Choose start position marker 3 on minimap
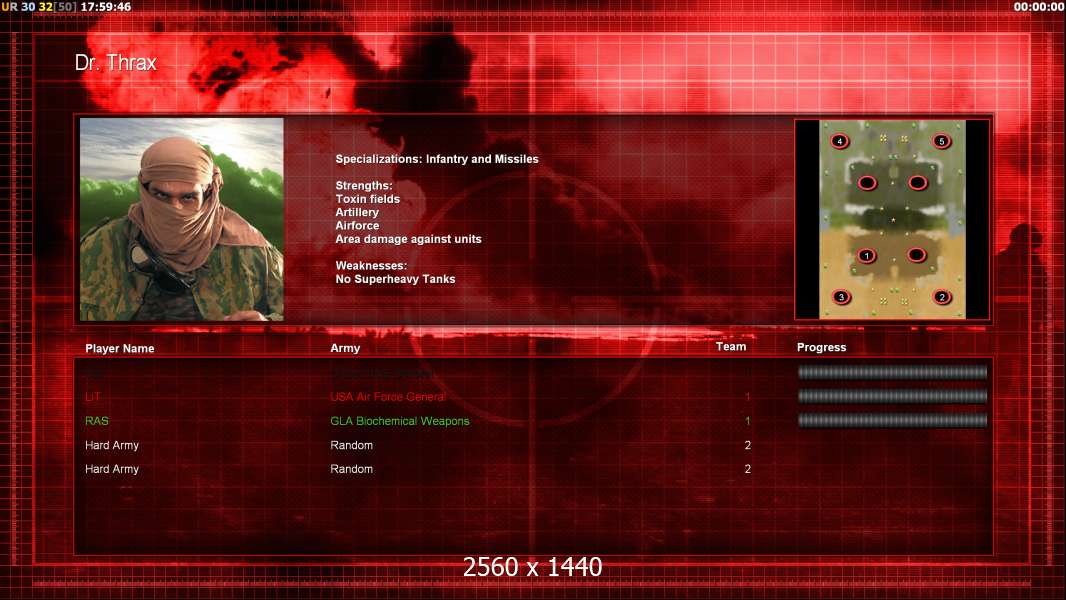Image resolution: width=1066 pixels, height=600 pixels. point(842,297)
